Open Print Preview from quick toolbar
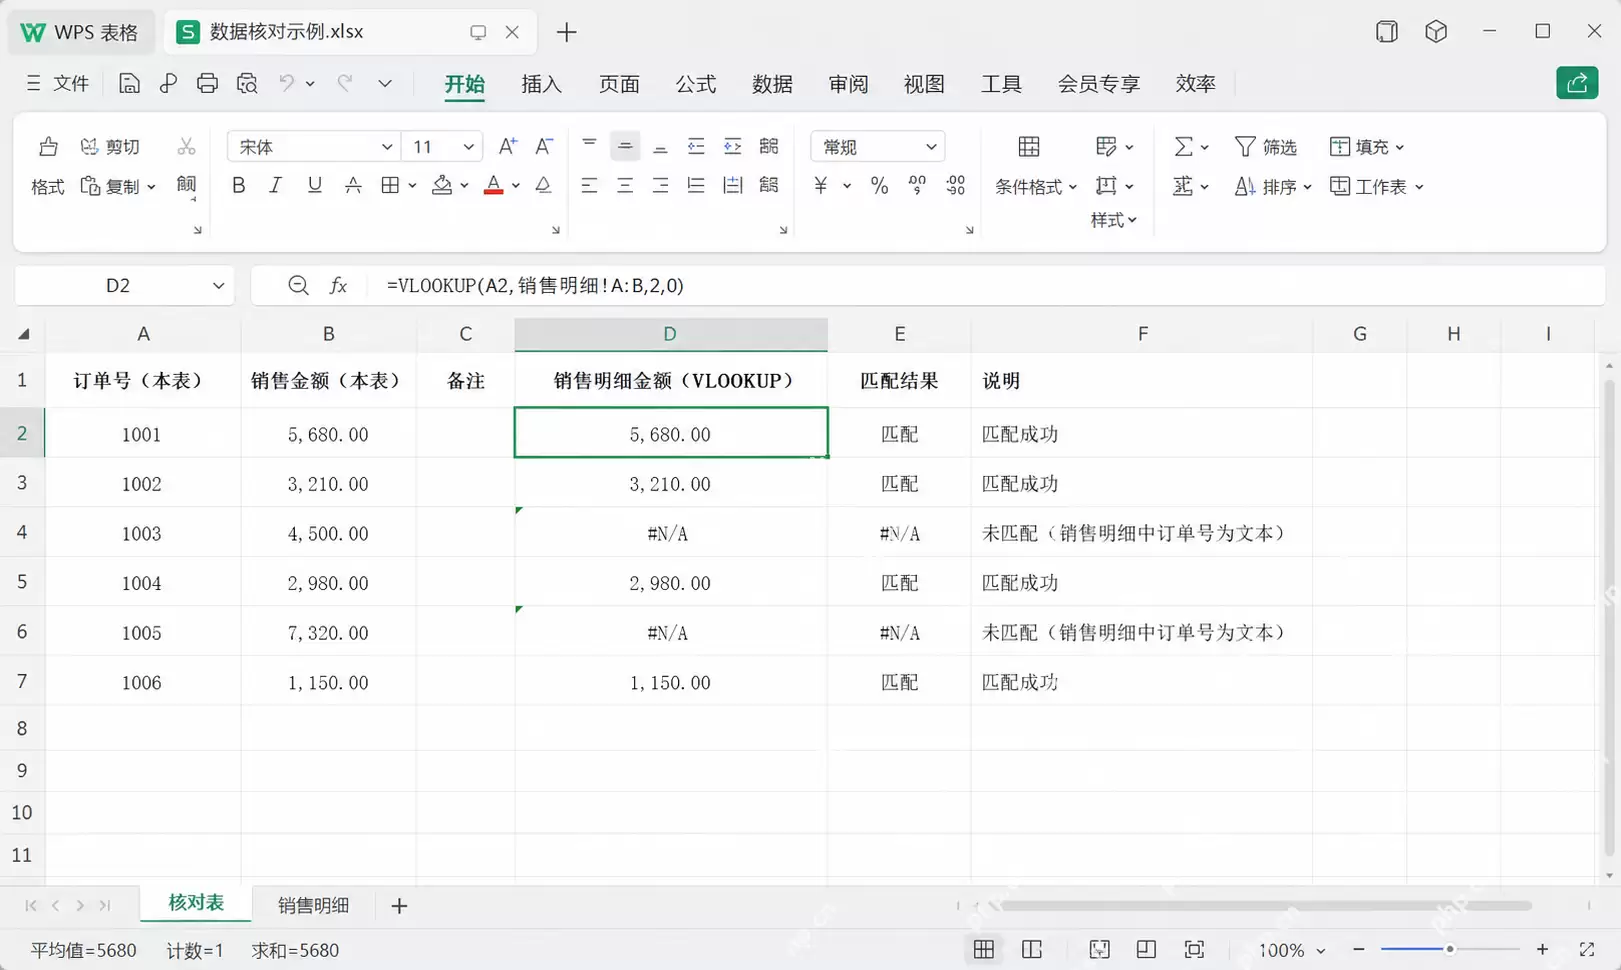1621x970 pixels. pyautogui.click(x=247, y=84)
